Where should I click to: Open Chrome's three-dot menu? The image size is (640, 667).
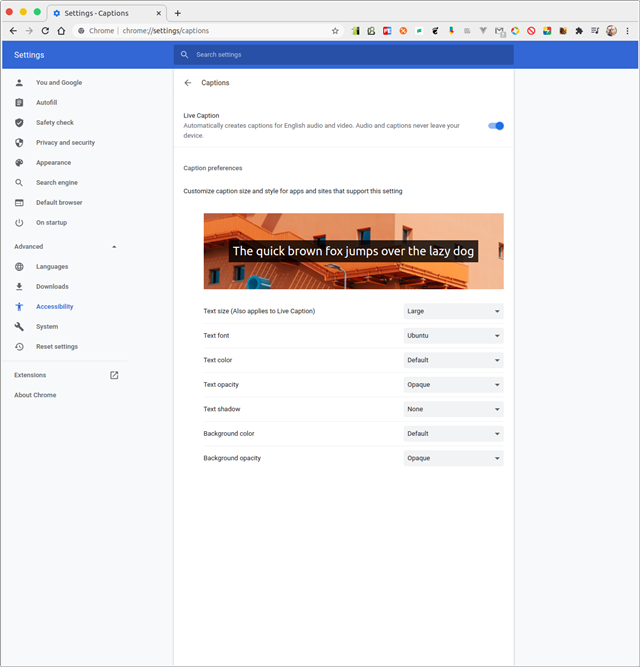coord(627,31)
